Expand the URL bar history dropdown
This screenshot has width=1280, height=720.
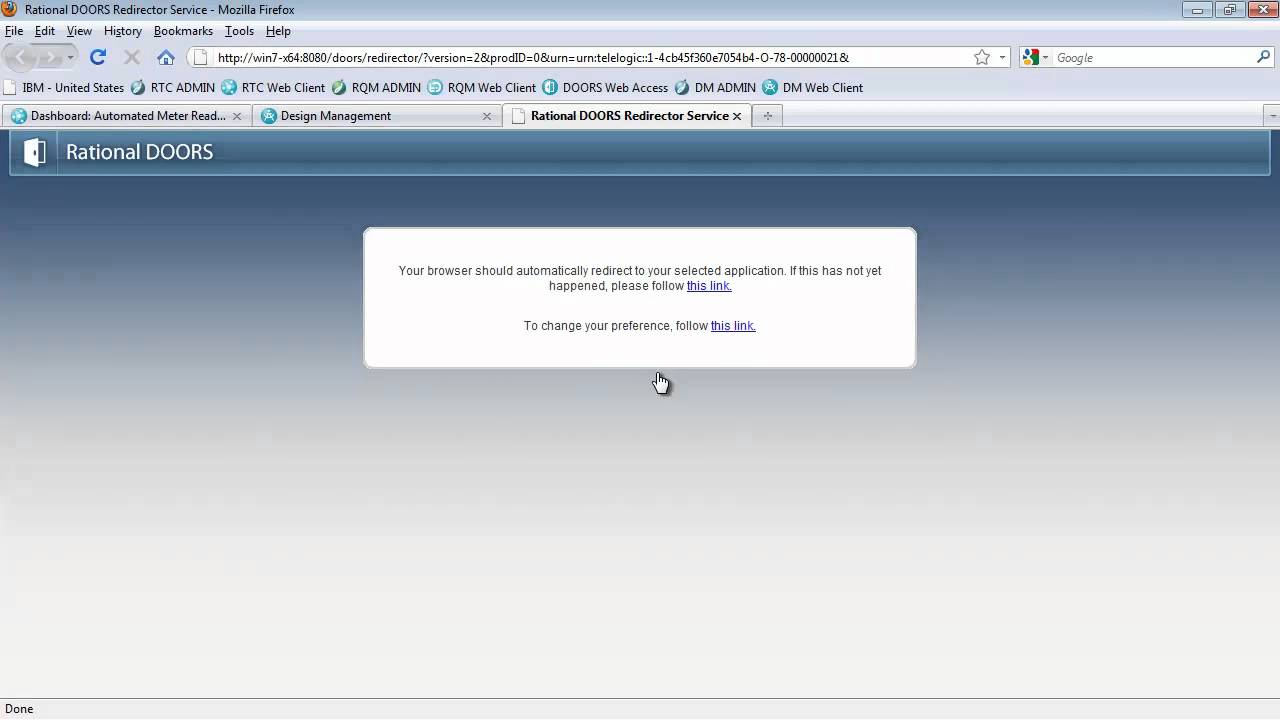[1002, 57]
